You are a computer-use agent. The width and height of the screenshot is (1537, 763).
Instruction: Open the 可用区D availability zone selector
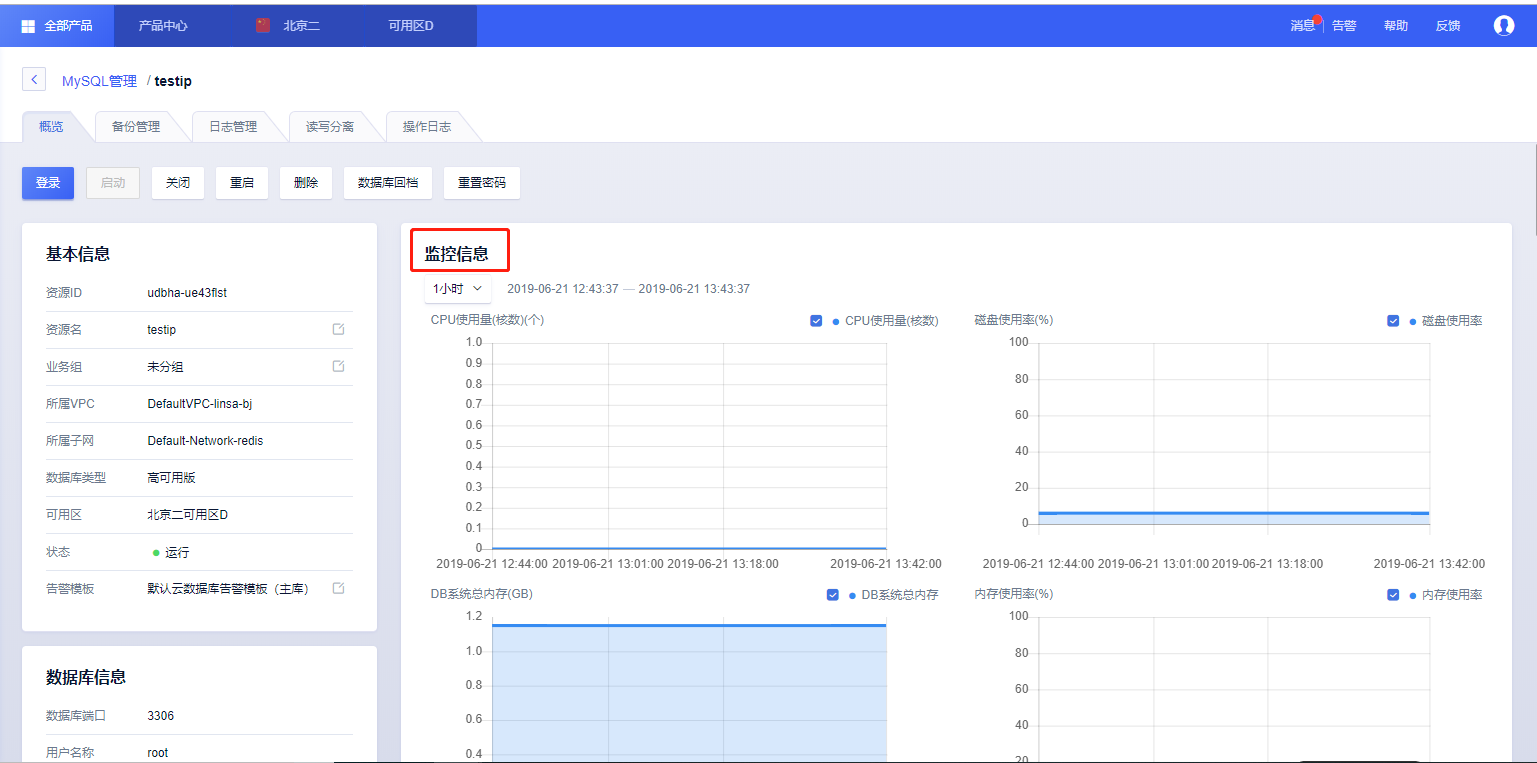tap(410, 25)
